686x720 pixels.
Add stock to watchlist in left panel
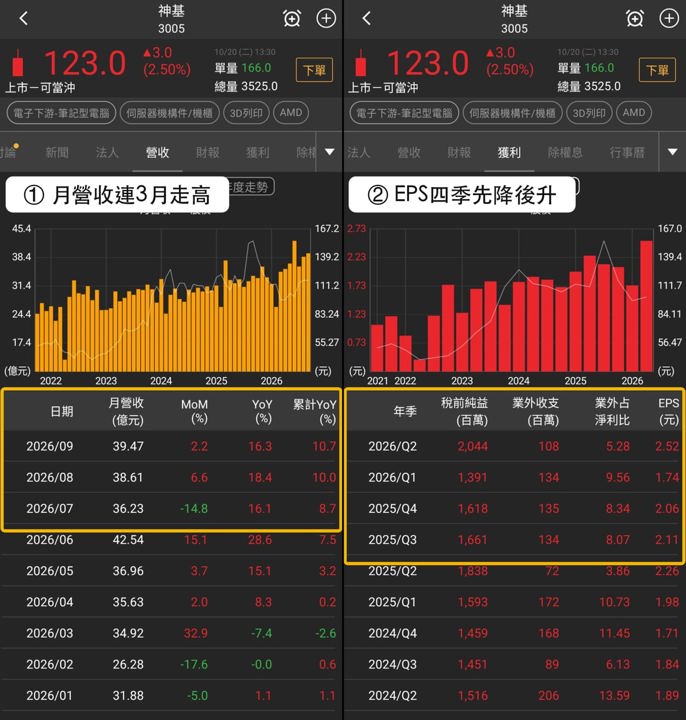pyautogui.click(x=326, y=18)
